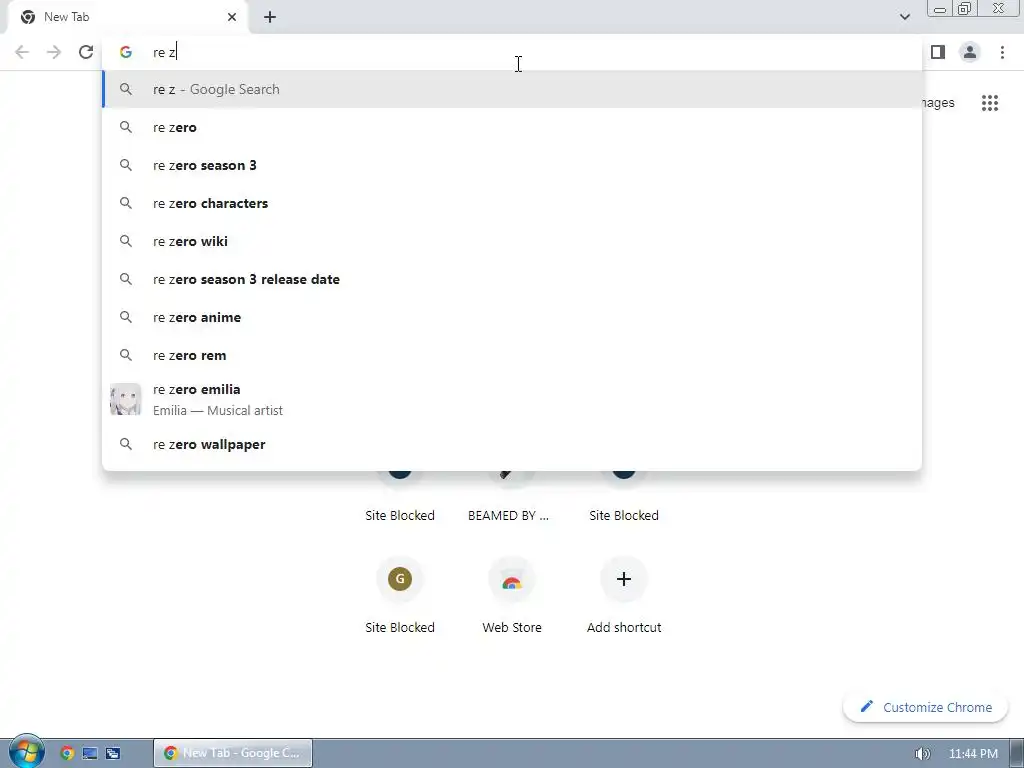Image resolution: width=1024 pixels, height=768 pixels.
Task: Click the Emilia thumbnail image
Action: [125, 400]
